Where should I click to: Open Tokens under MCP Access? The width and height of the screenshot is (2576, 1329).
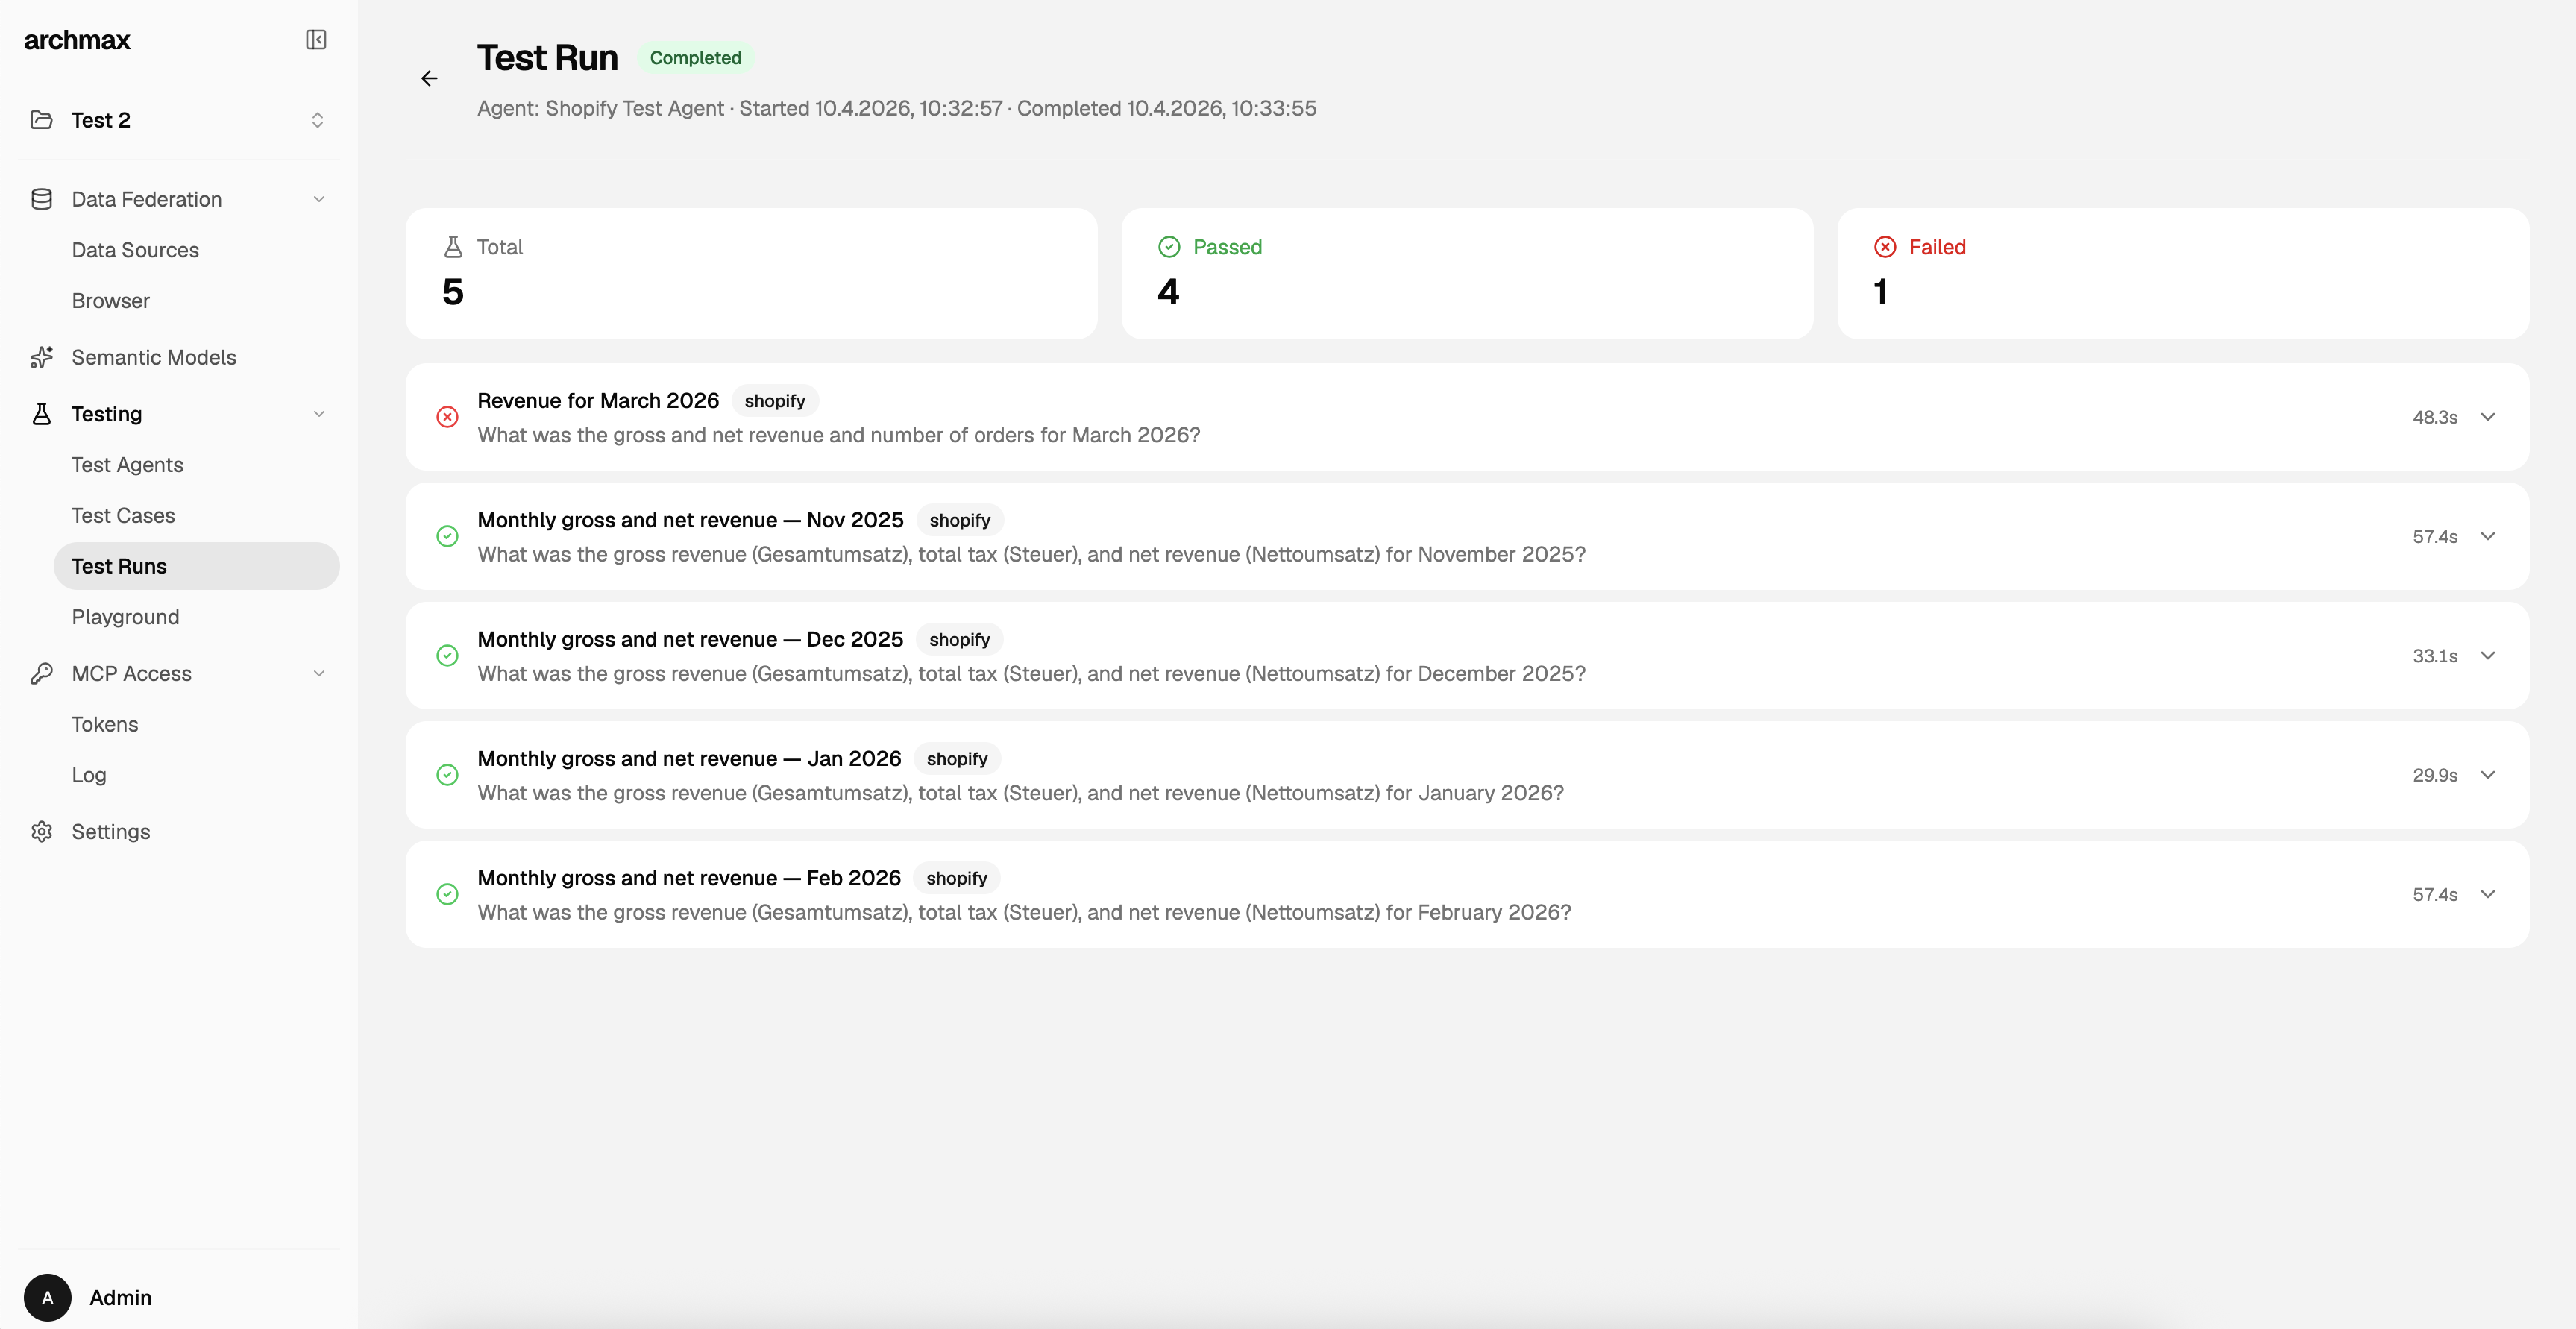coord(105,724)
